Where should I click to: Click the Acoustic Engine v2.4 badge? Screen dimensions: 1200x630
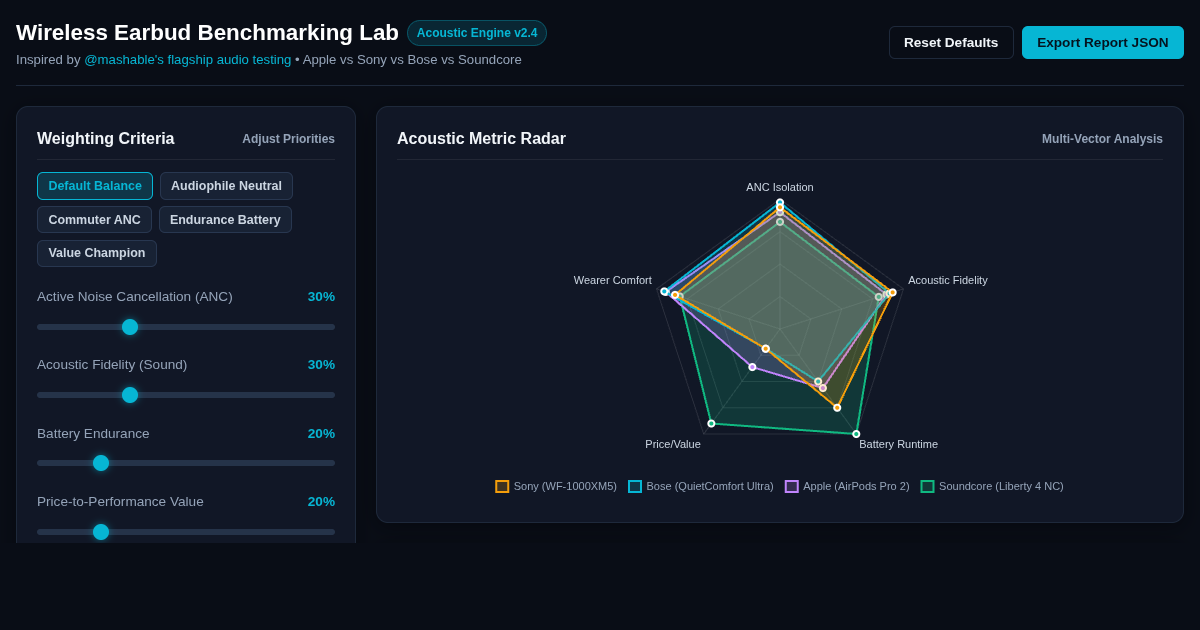477,33
